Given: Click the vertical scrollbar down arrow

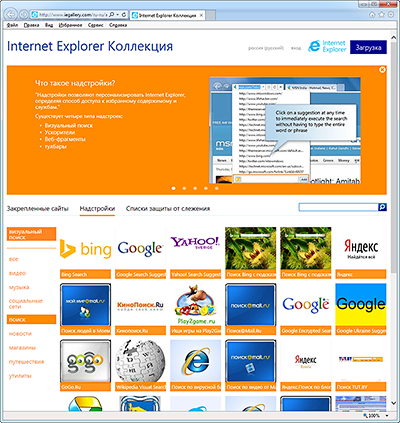Looking at the screenshot, I should pos(393,404).
